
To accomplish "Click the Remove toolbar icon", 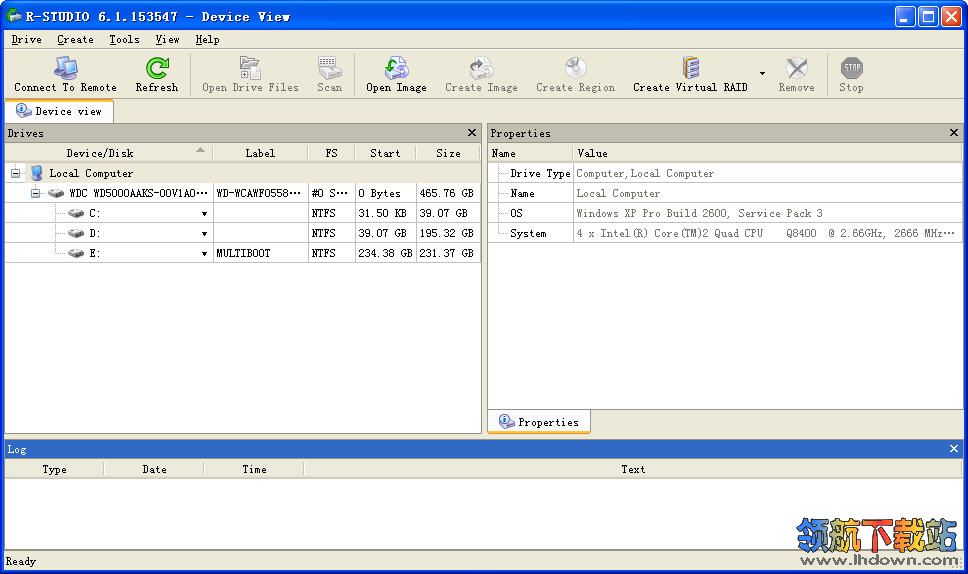I will coord(796,68).
